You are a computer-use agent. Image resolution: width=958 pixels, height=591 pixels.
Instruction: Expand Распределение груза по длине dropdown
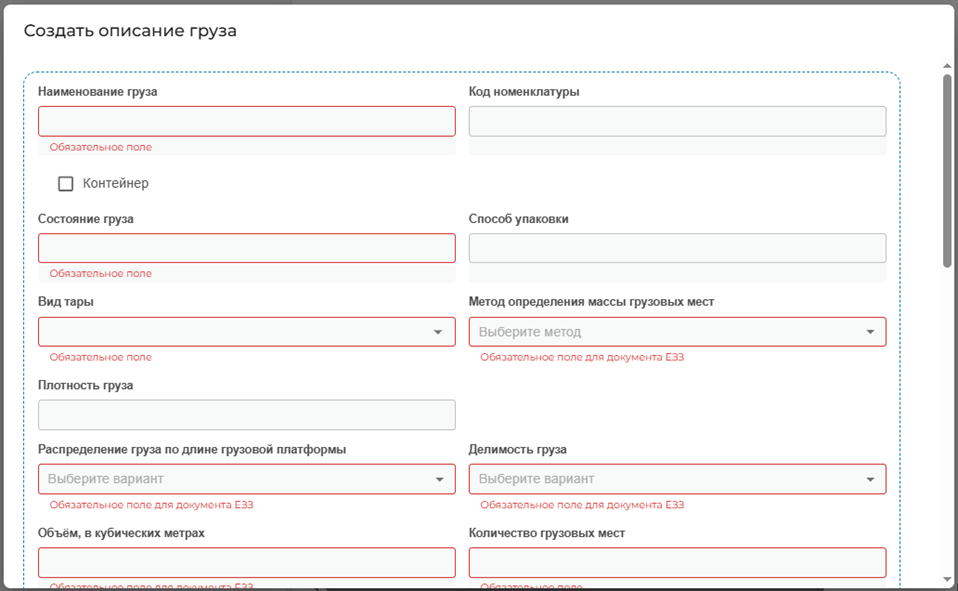(x=247, y=479)
